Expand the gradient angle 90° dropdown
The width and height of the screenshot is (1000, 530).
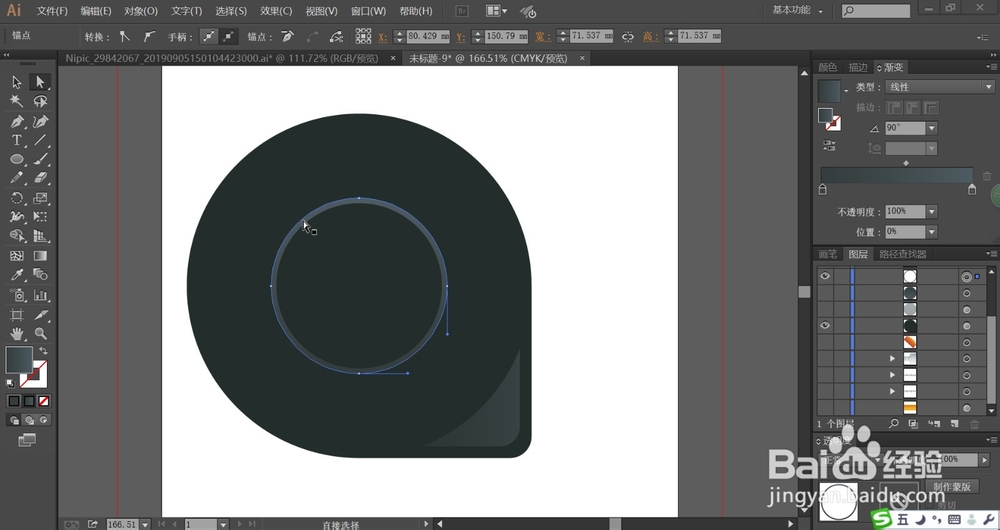pos(932,128)
